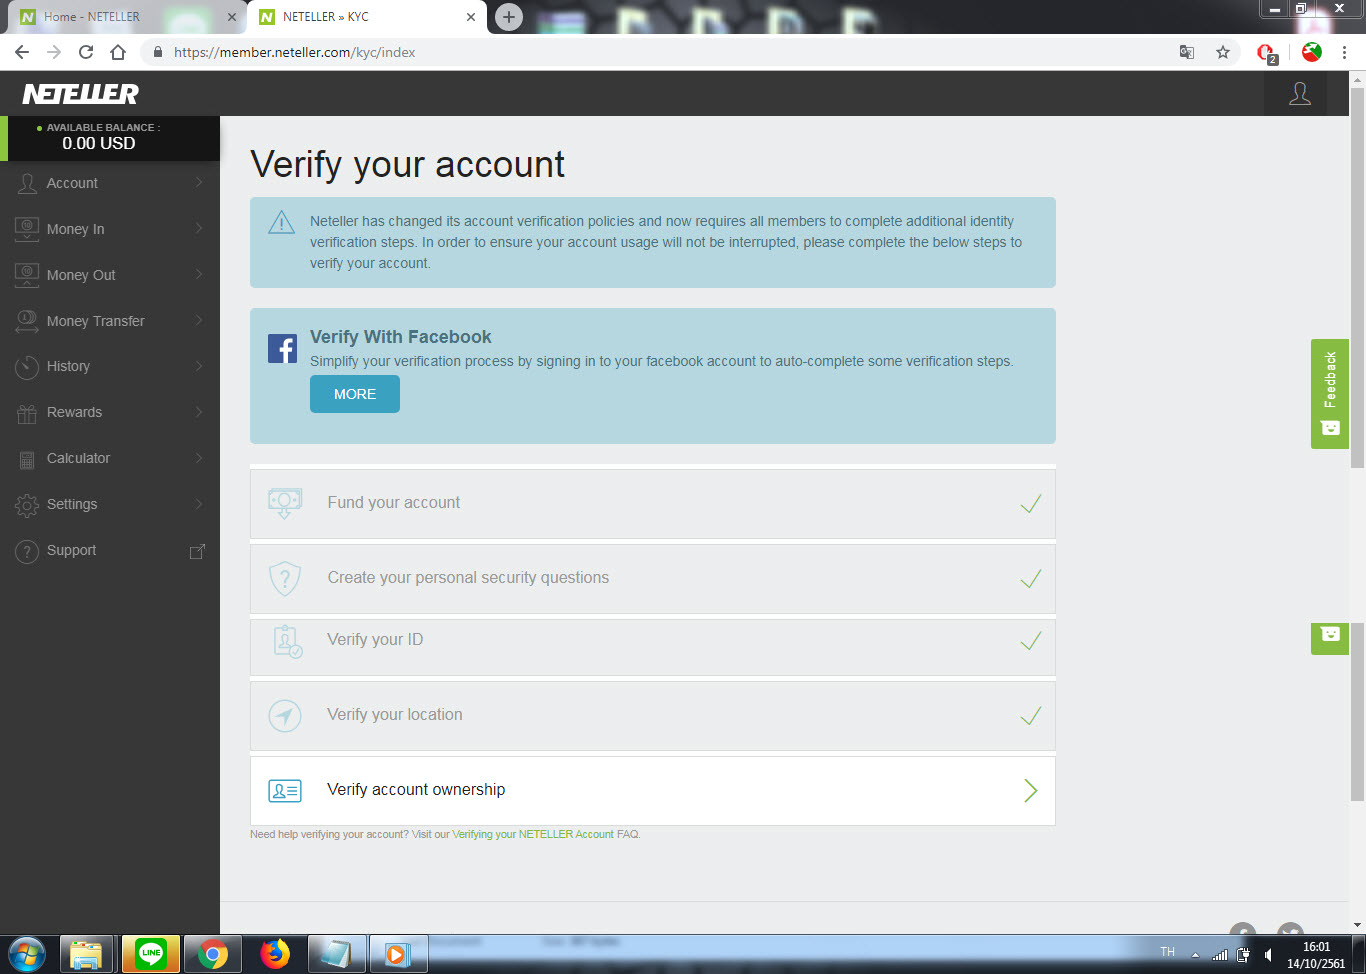Click the Fund your account row

652,503
